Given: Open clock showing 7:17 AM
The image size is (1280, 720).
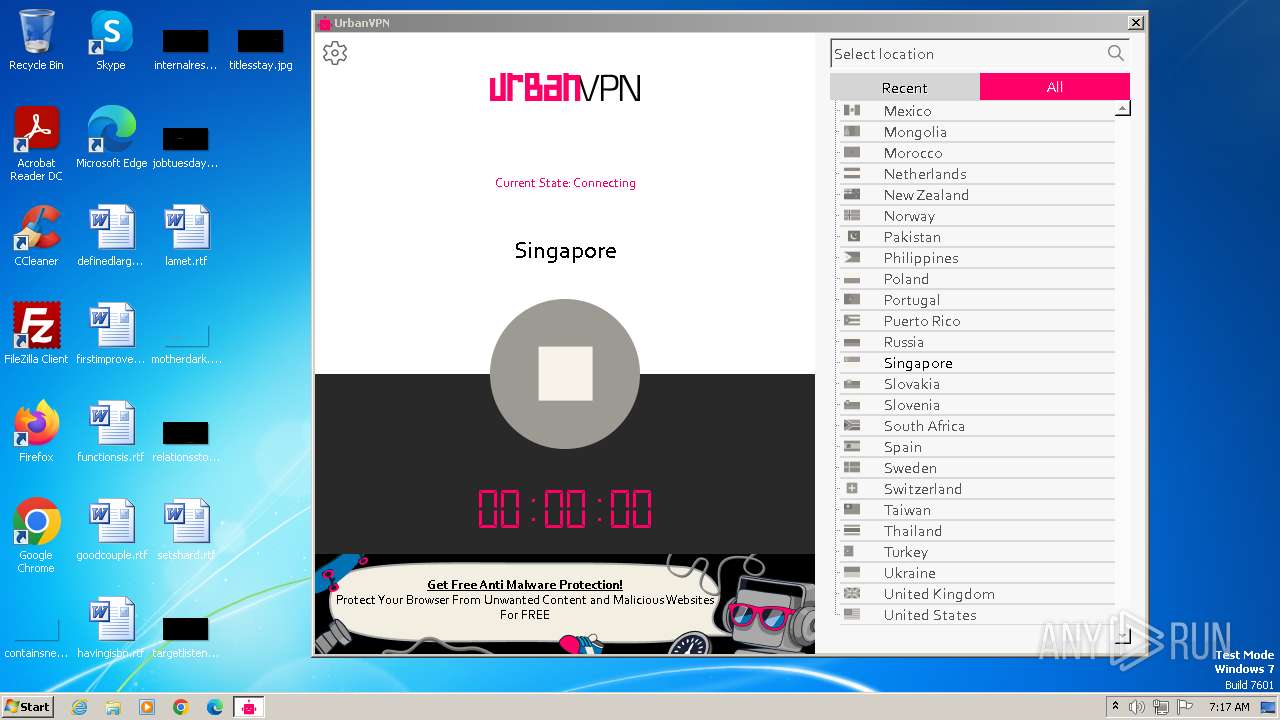Looking at the screenshot, I should [1229, 707].
